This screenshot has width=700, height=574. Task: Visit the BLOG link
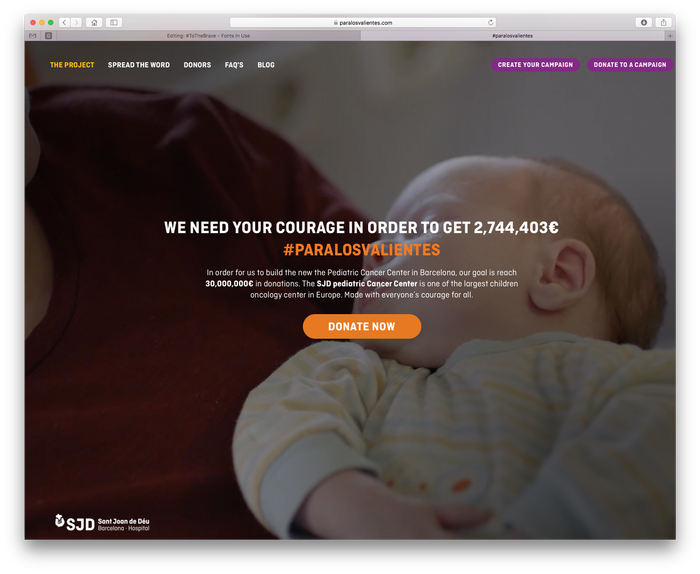266,65
